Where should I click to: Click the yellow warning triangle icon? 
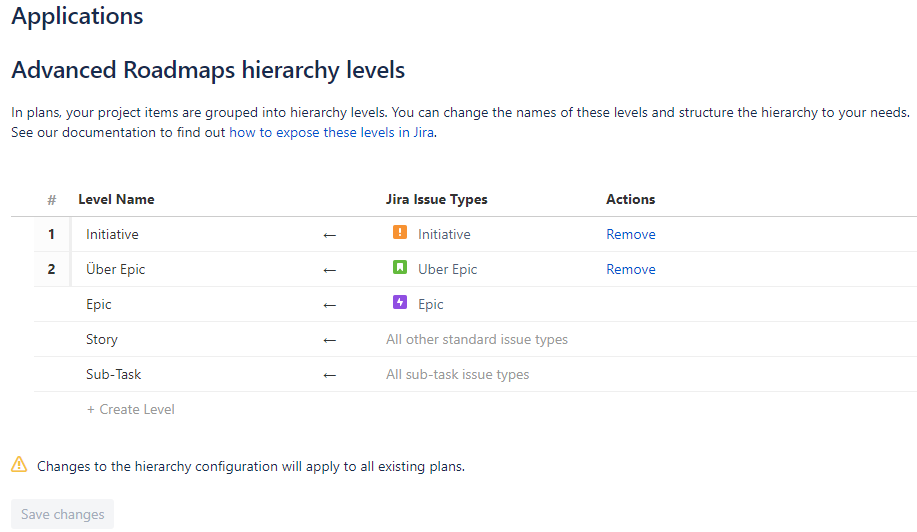pyautogui.click(x=19, y=465)
